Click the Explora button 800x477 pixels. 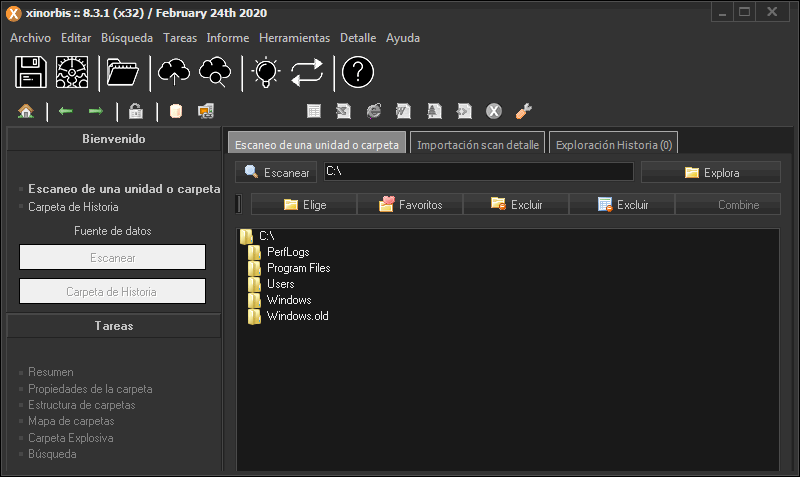711,172
